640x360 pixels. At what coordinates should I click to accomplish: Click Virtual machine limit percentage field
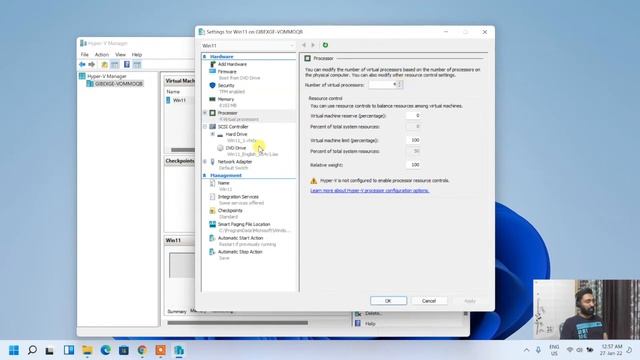(413, 140)
